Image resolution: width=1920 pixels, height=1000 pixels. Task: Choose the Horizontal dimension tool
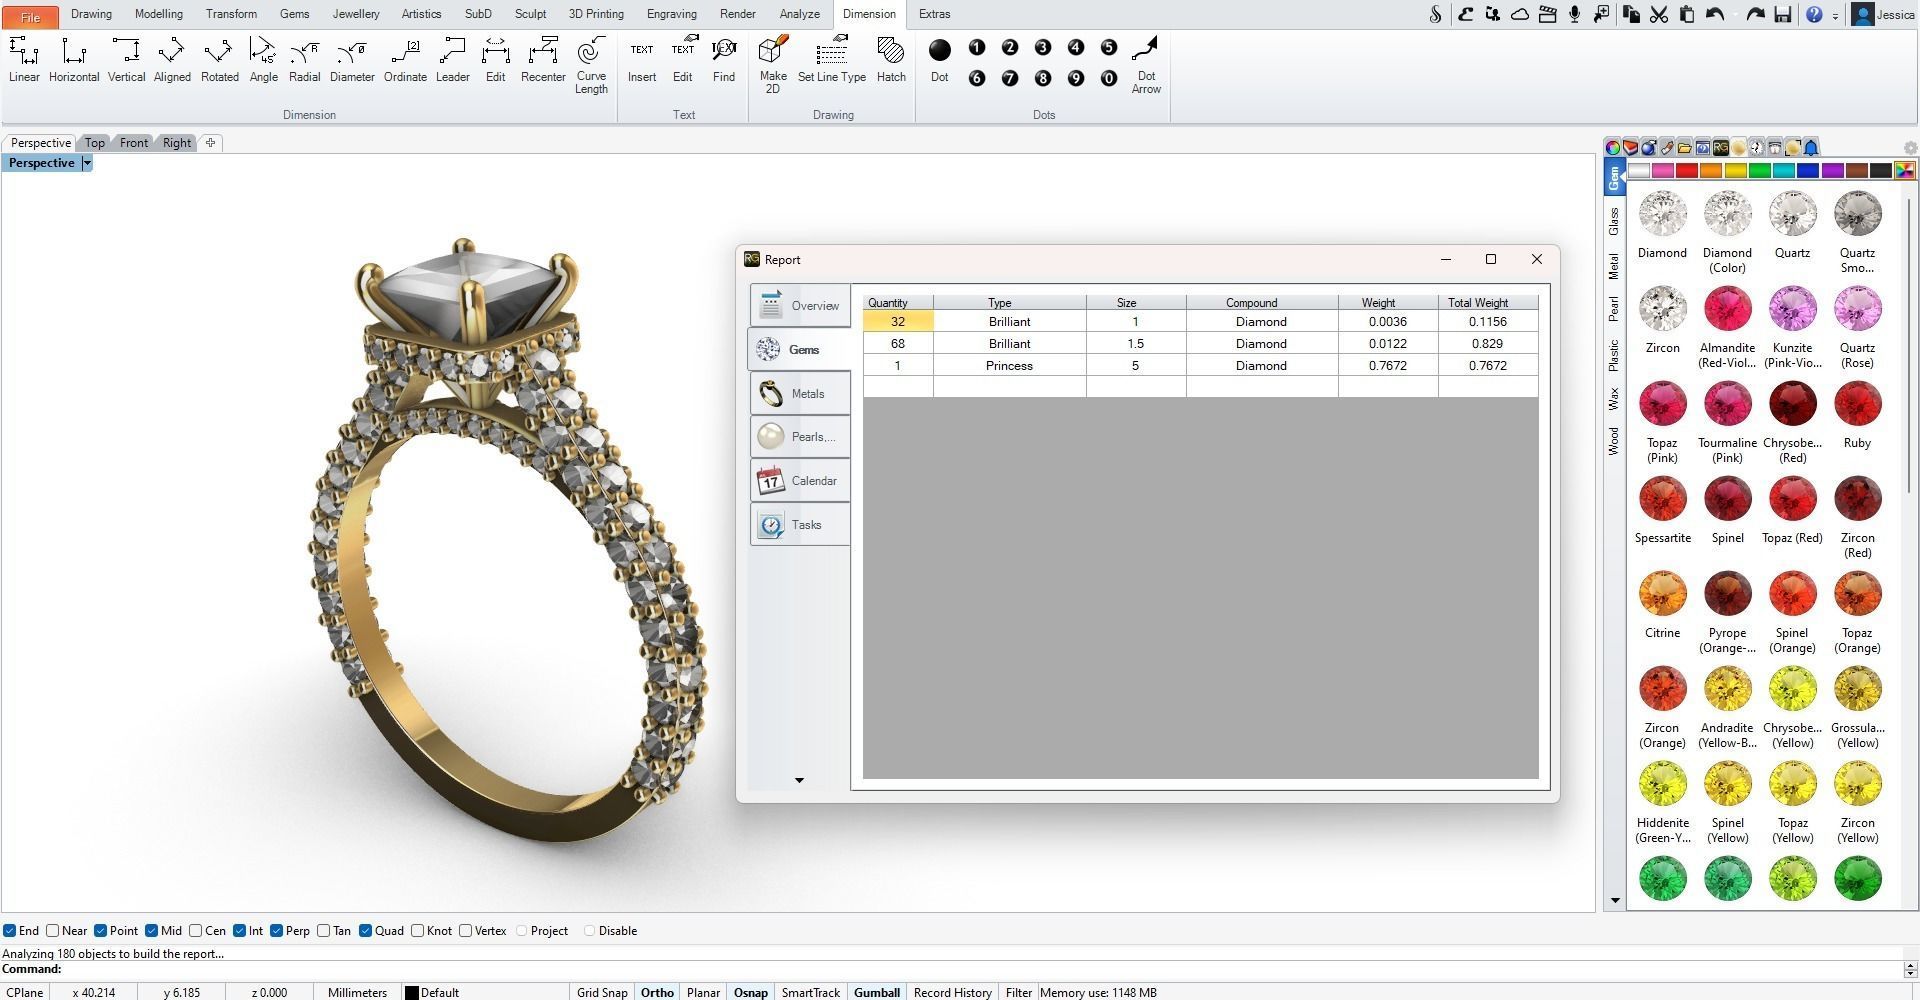pos(74,59)
